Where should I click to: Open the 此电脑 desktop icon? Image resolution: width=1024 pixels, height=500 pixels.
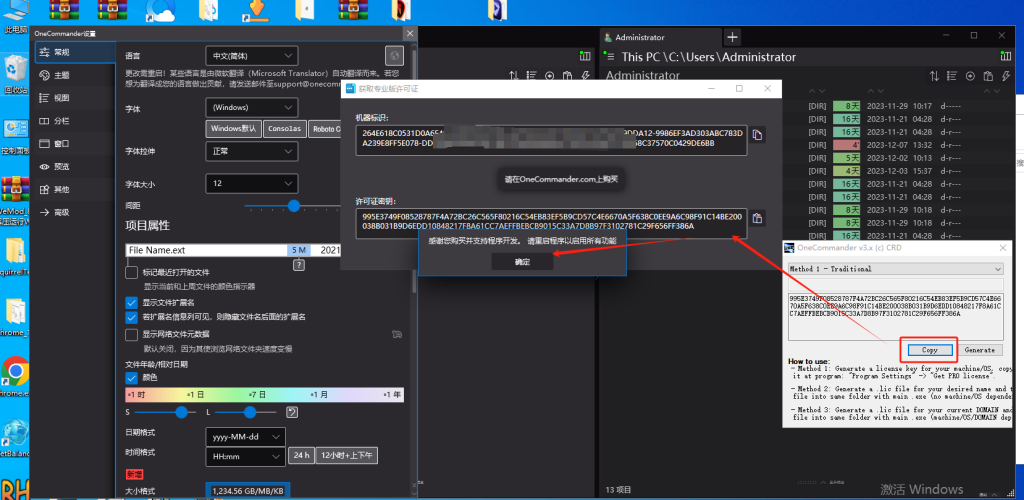point(14,18)
